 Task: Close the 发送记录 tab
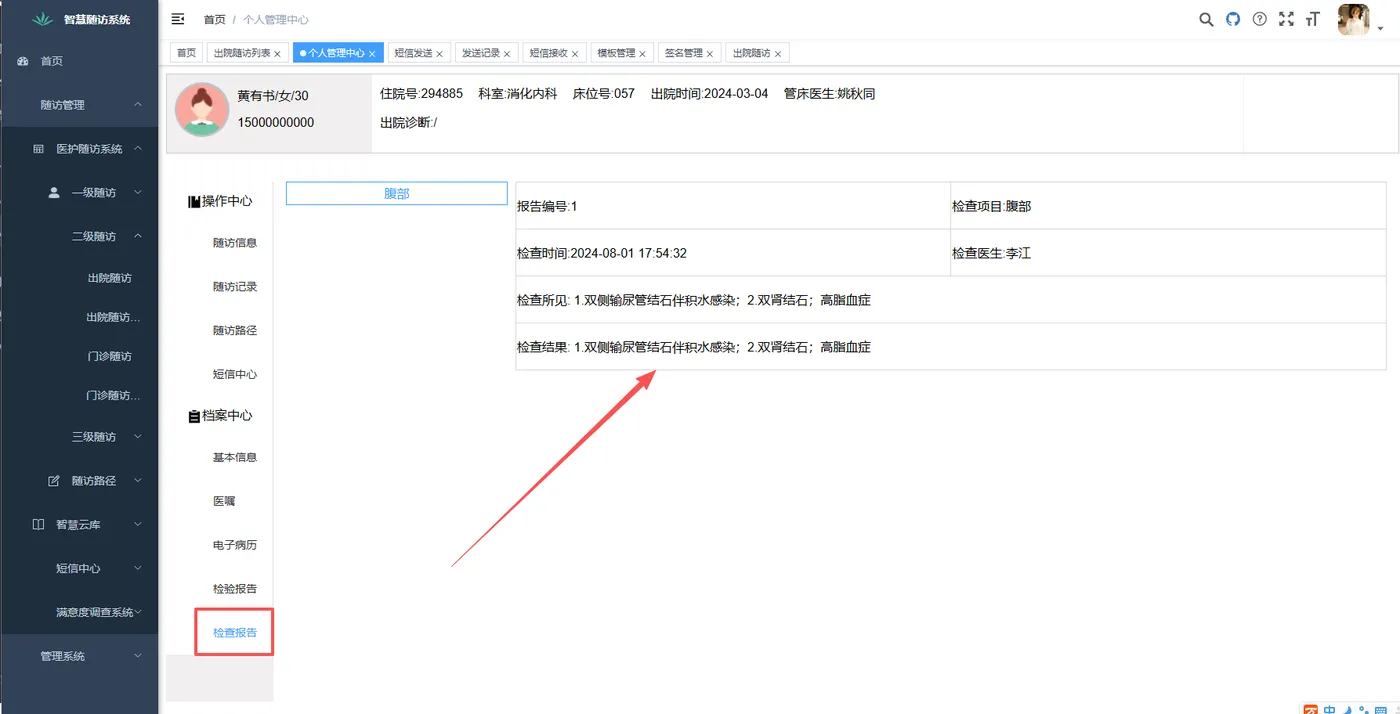(x=507, y=54)
